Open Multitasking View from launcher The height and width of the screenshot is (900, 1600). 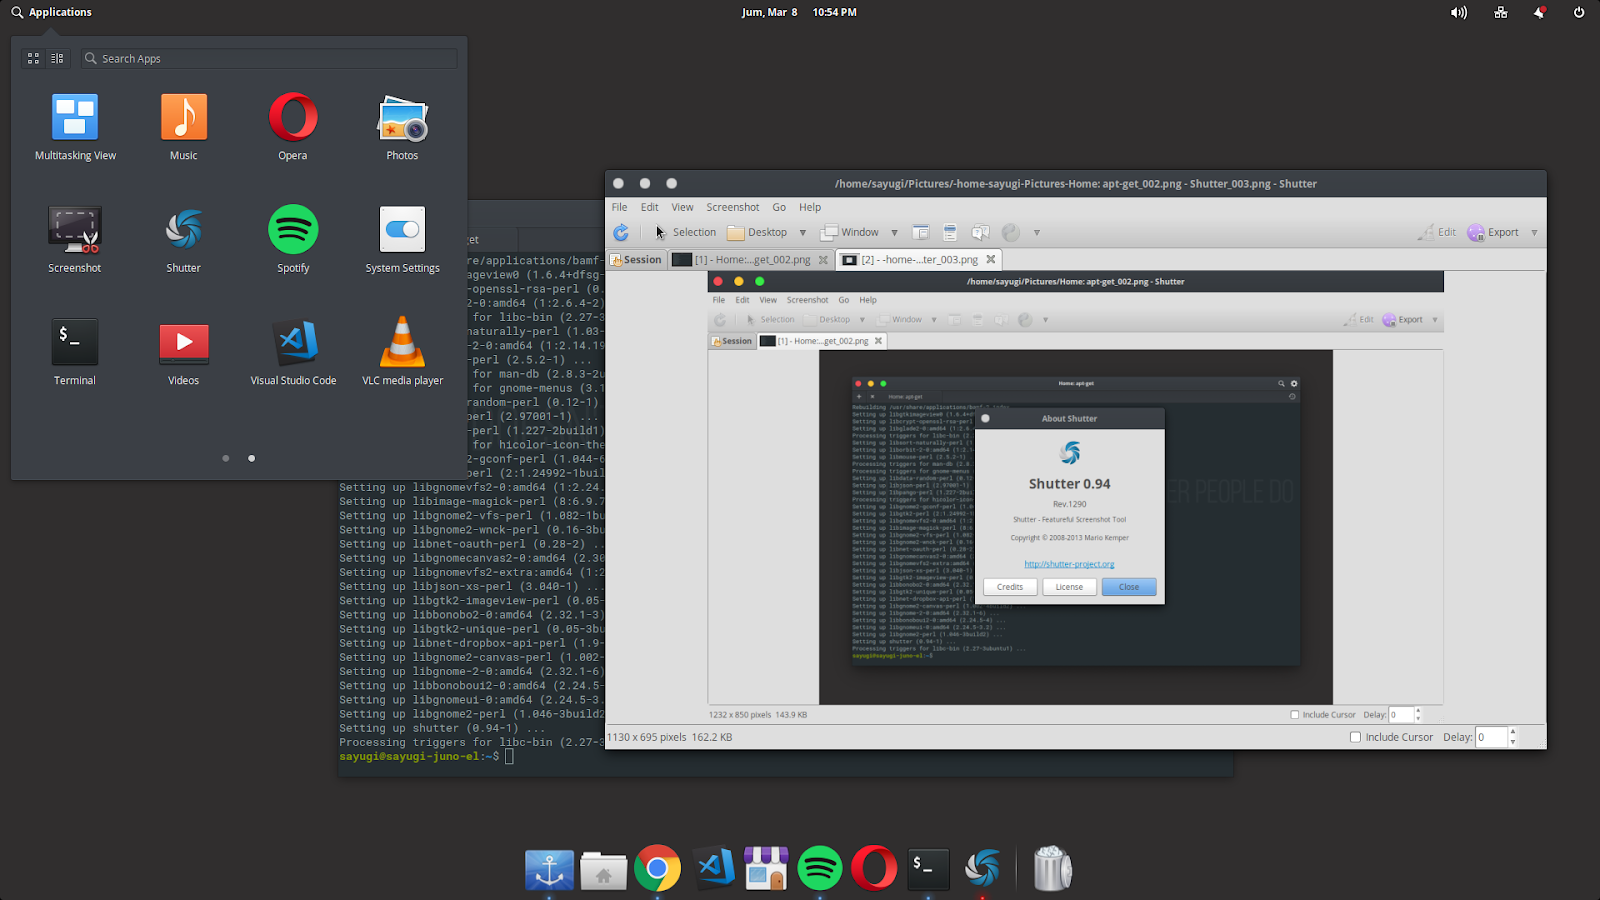pyautogui.click(x=75, y=127)
